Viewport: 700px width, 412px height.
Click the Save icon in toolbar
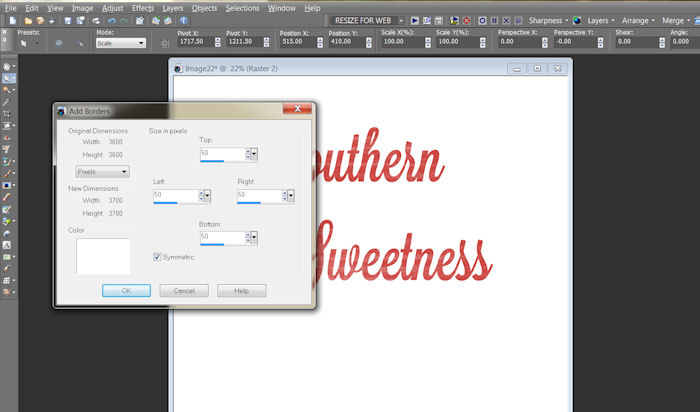pos(67,20)
